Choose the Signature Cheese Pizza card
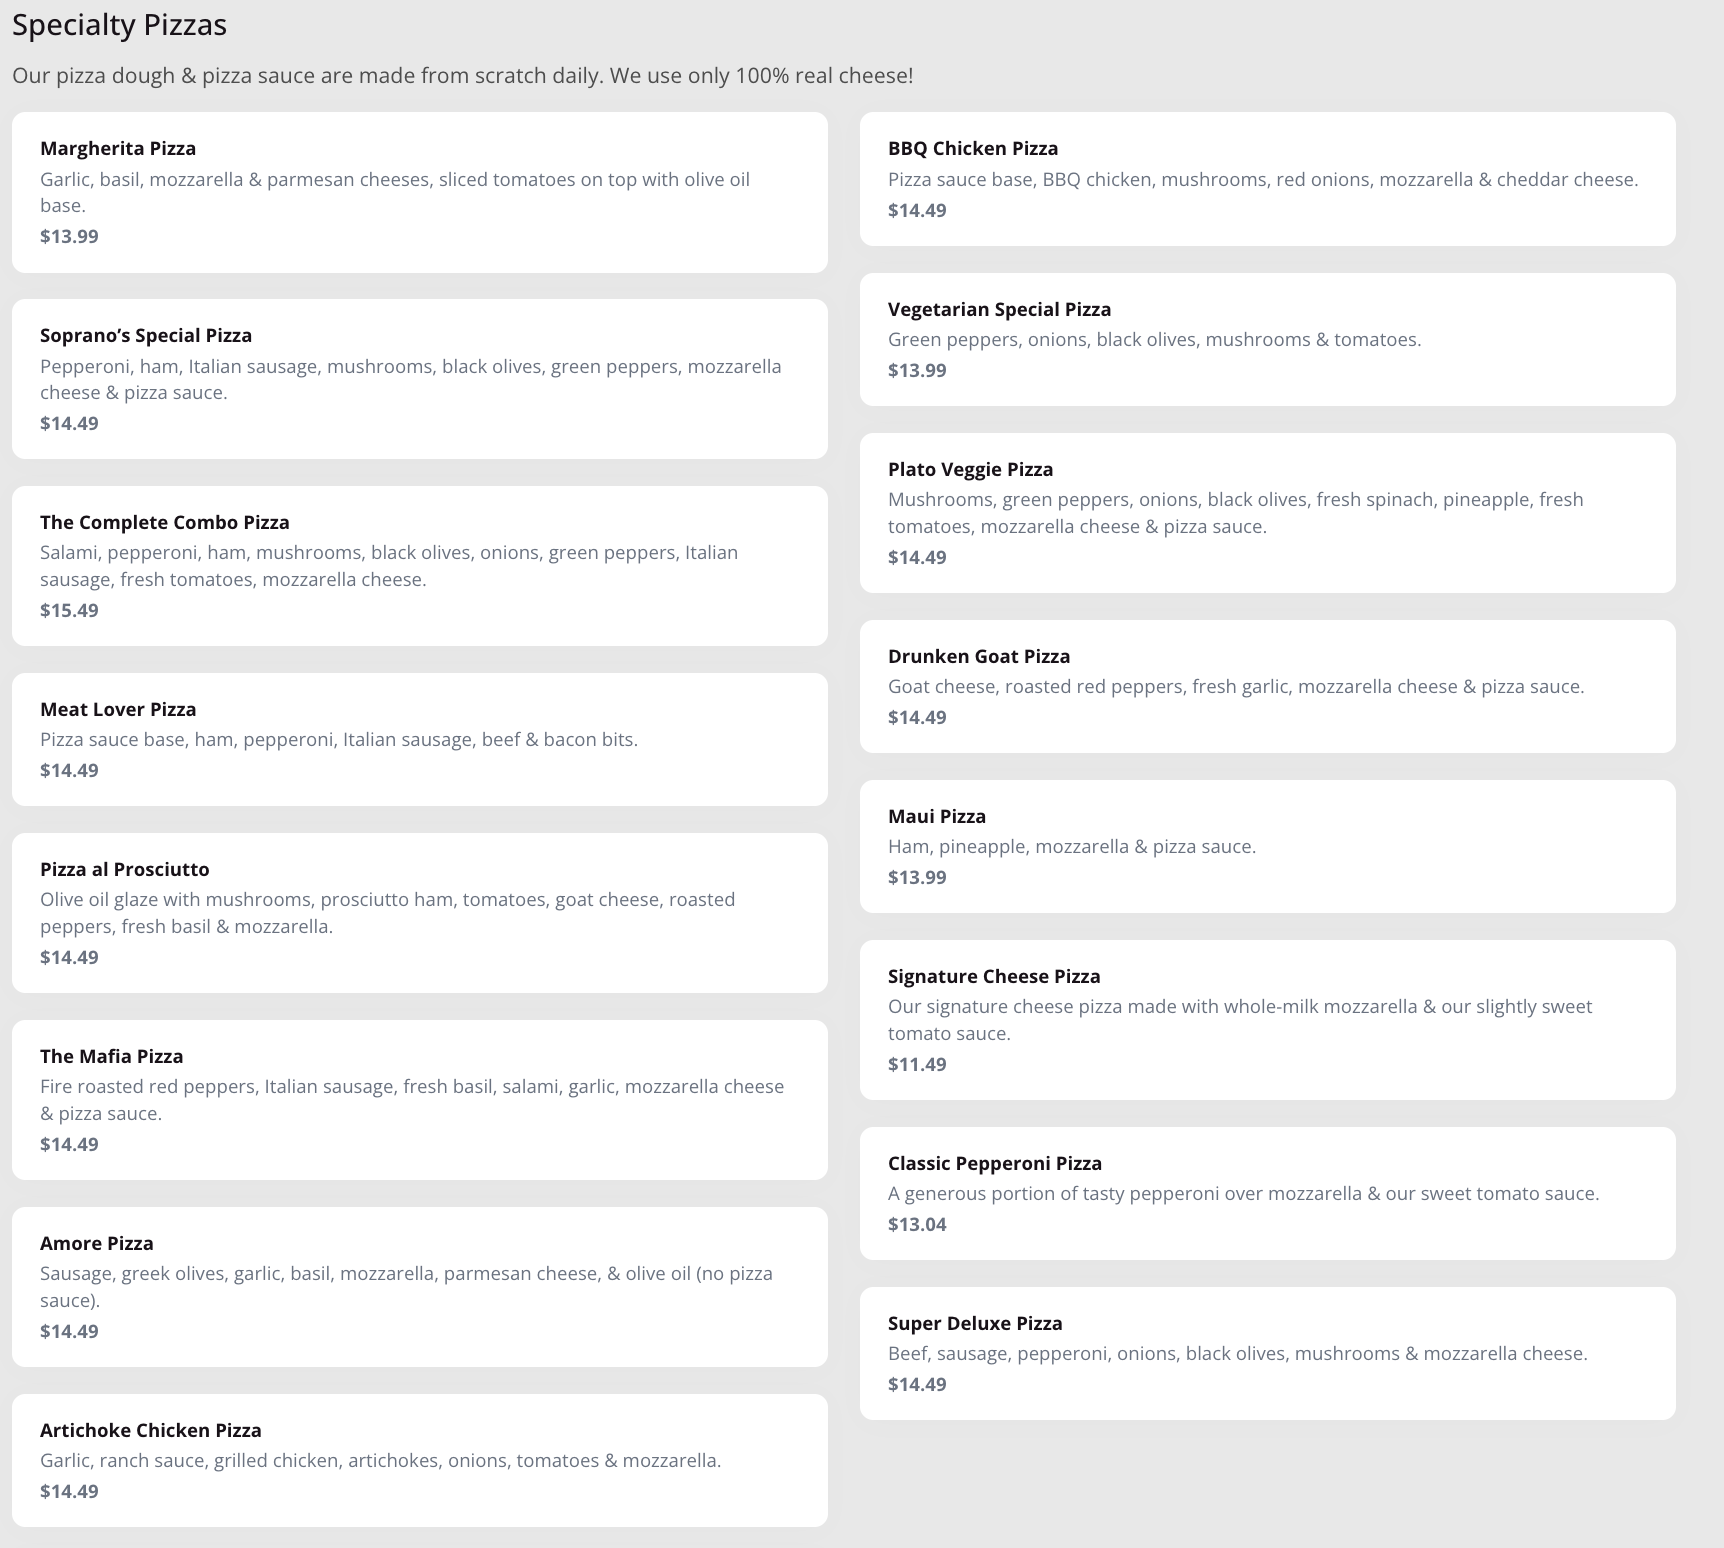This screenshot has width=1724, height=1548. tap(1267, 1020)
